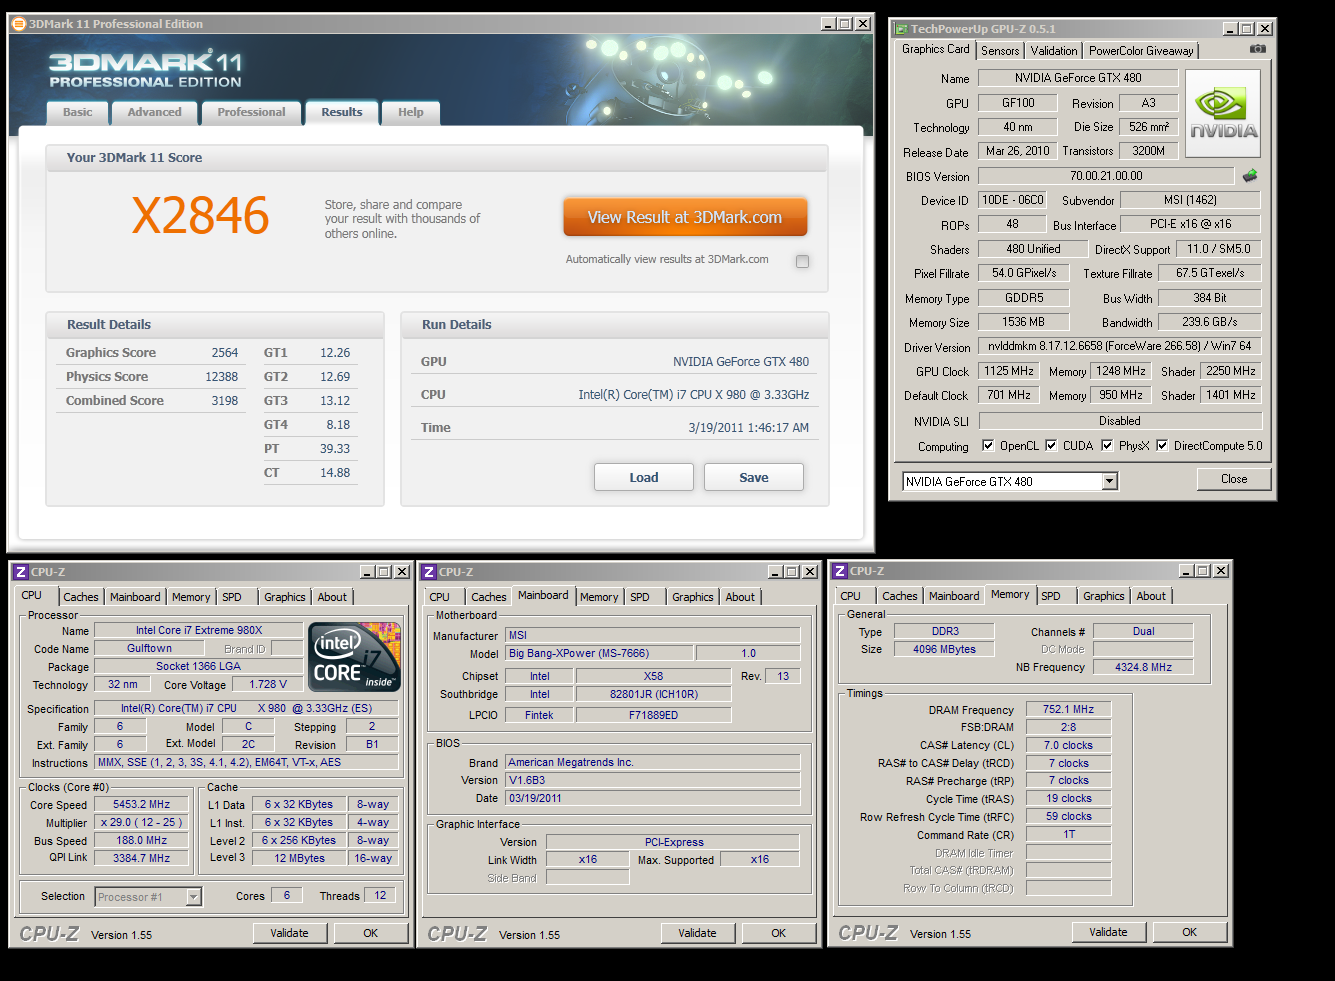This screenshot has width=1335, height=981.
Task: Click the Save button in Run Details
Action: [754, 477]
